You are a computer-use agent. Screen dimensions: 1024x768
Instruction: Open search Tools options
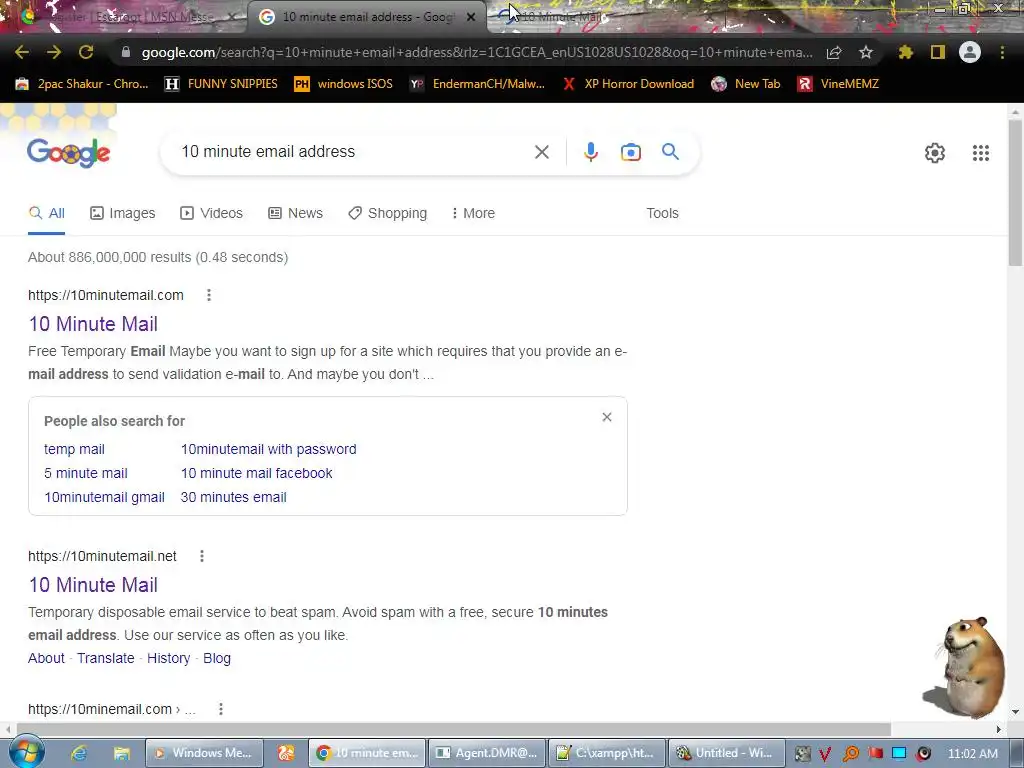point(662,213)
